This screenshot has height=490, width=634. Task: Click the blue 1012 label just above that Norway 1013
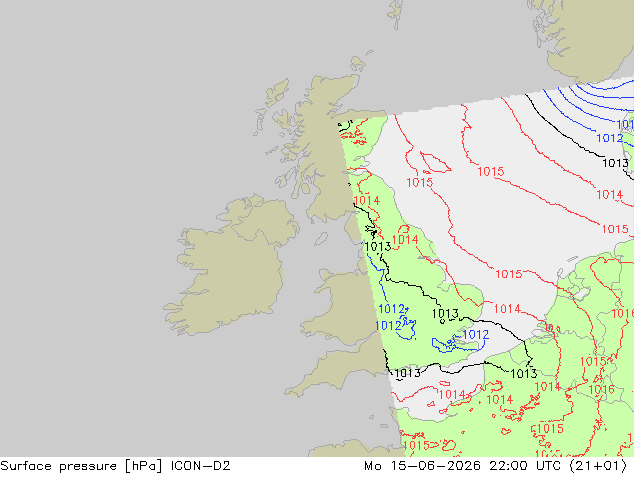610,138
